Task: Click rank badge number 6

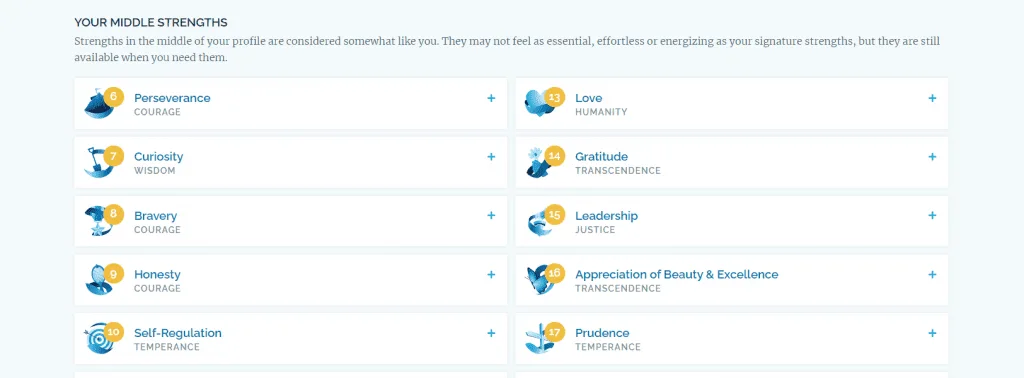Action: coord(114,97)
